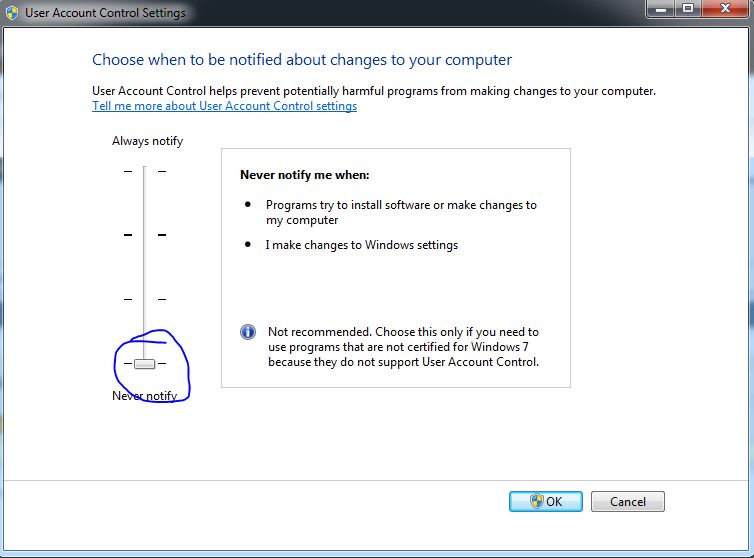Click the Cancel button
The image size is (754, 558).
click(628, 501)
